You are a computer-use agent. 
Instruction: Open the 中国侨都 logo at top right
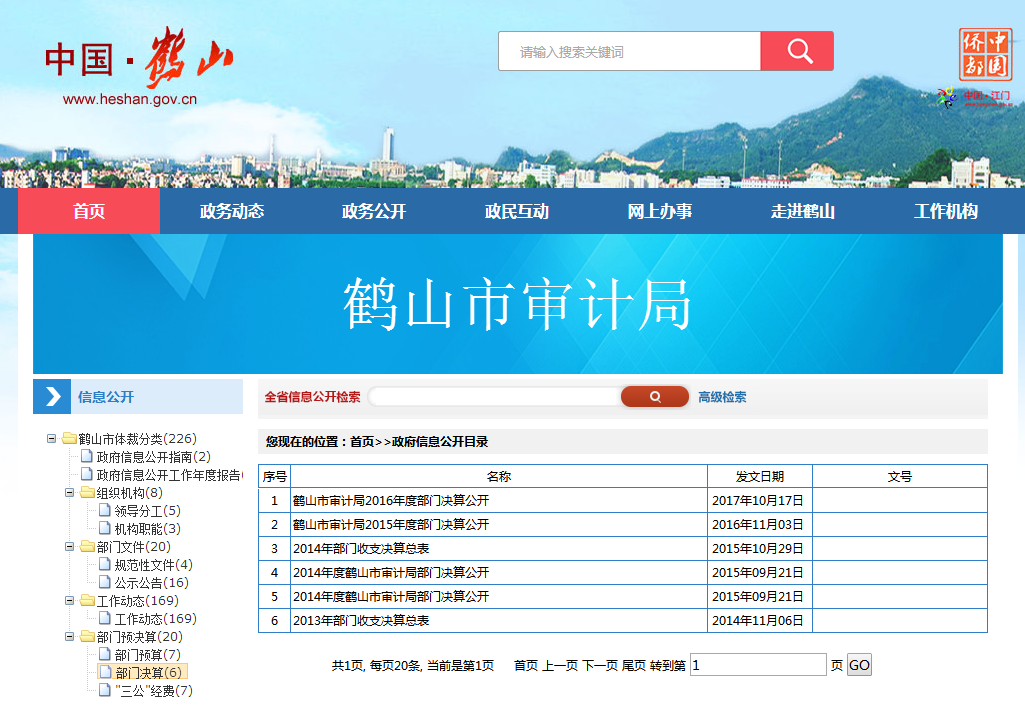pos(983,55)
